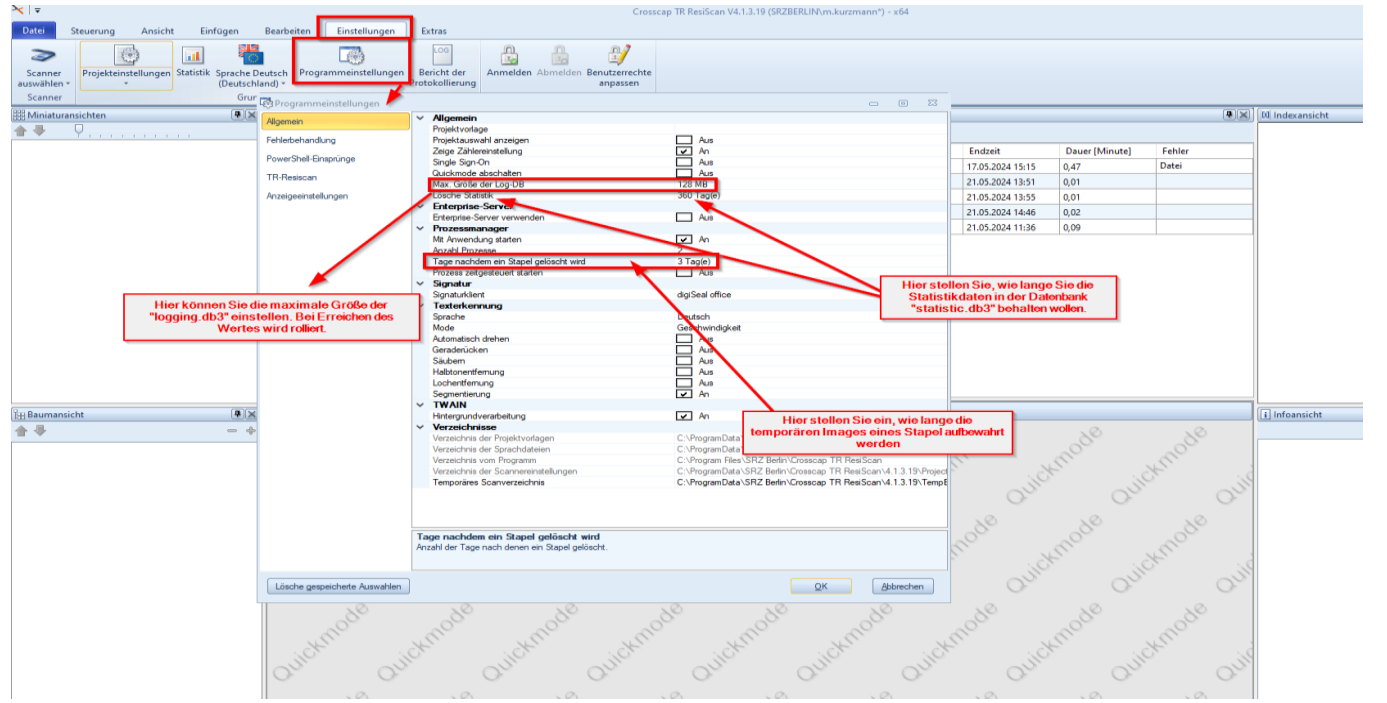Click minus icon in Baumansicht toolbar
This screenshot has height=703, width=1387.
click(232, 431)
